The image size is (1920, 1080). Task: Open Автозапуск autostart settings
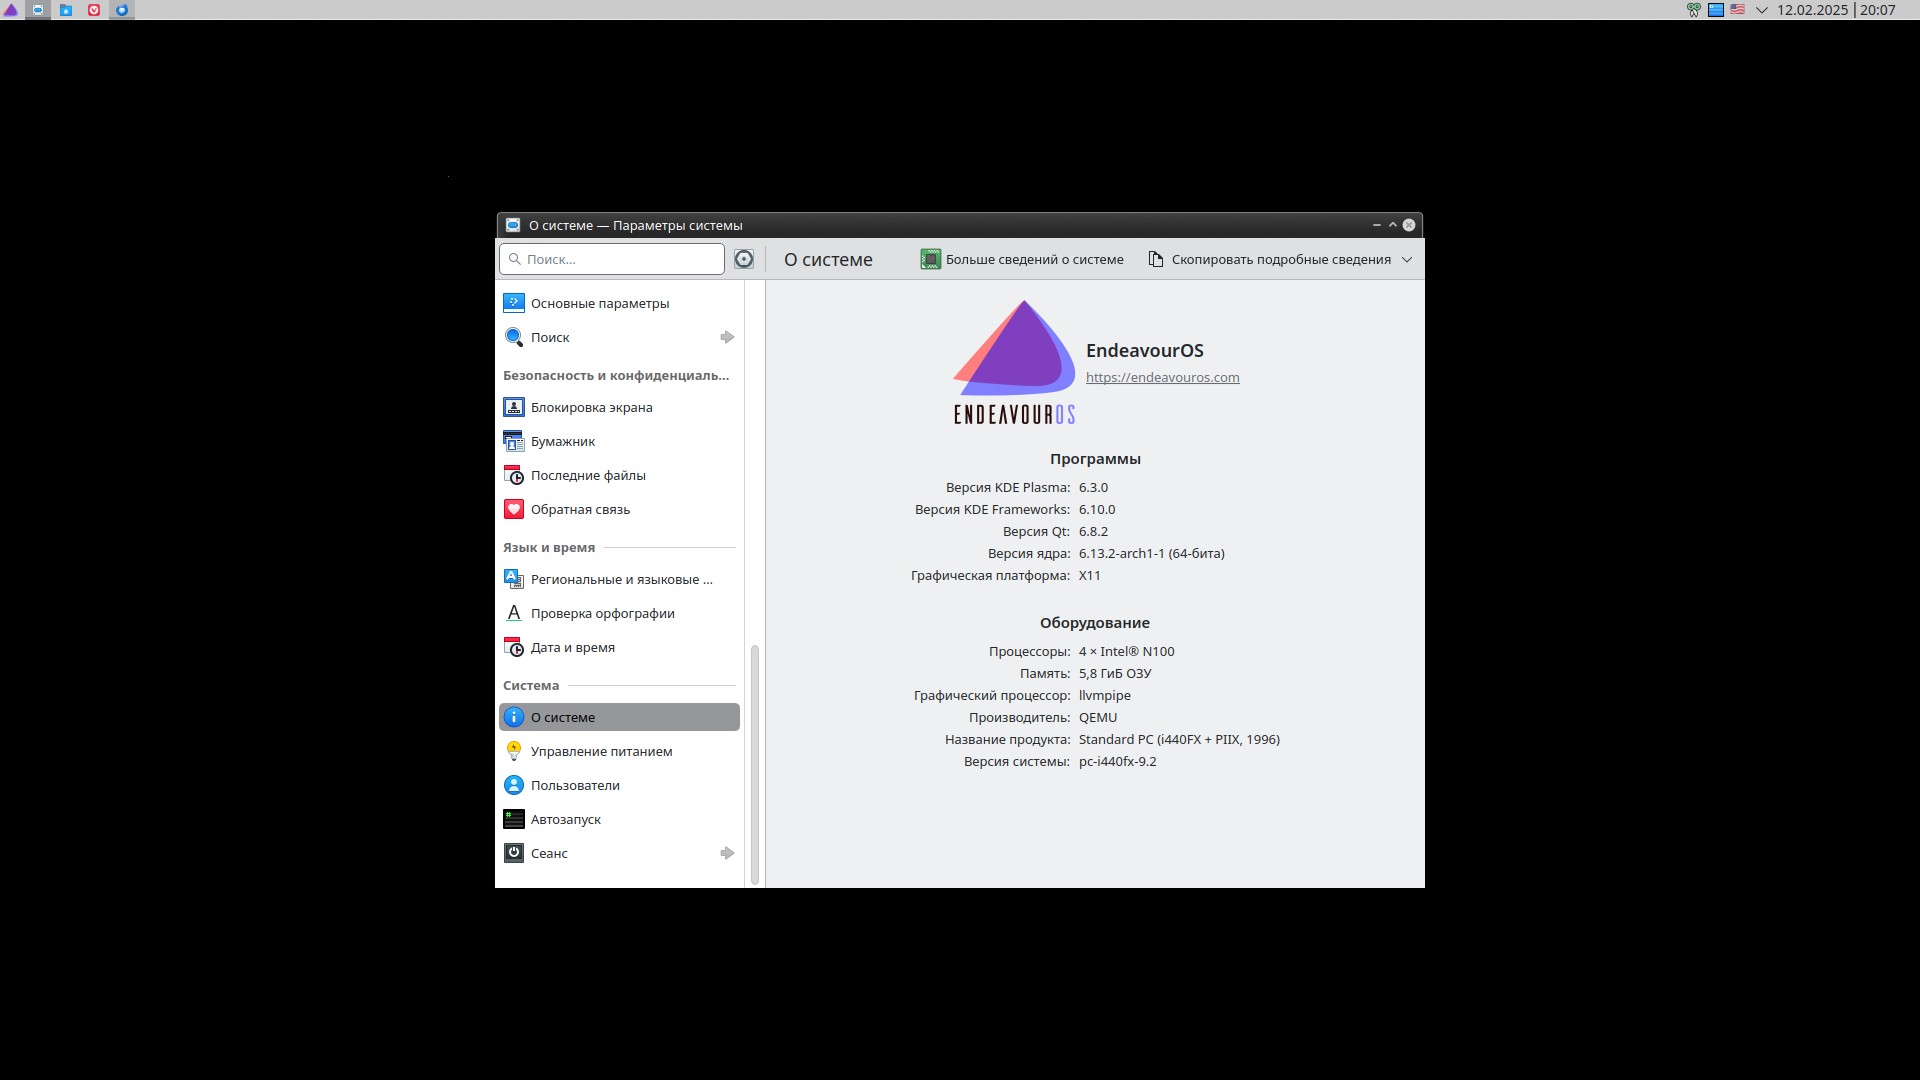tap(619, 819)
